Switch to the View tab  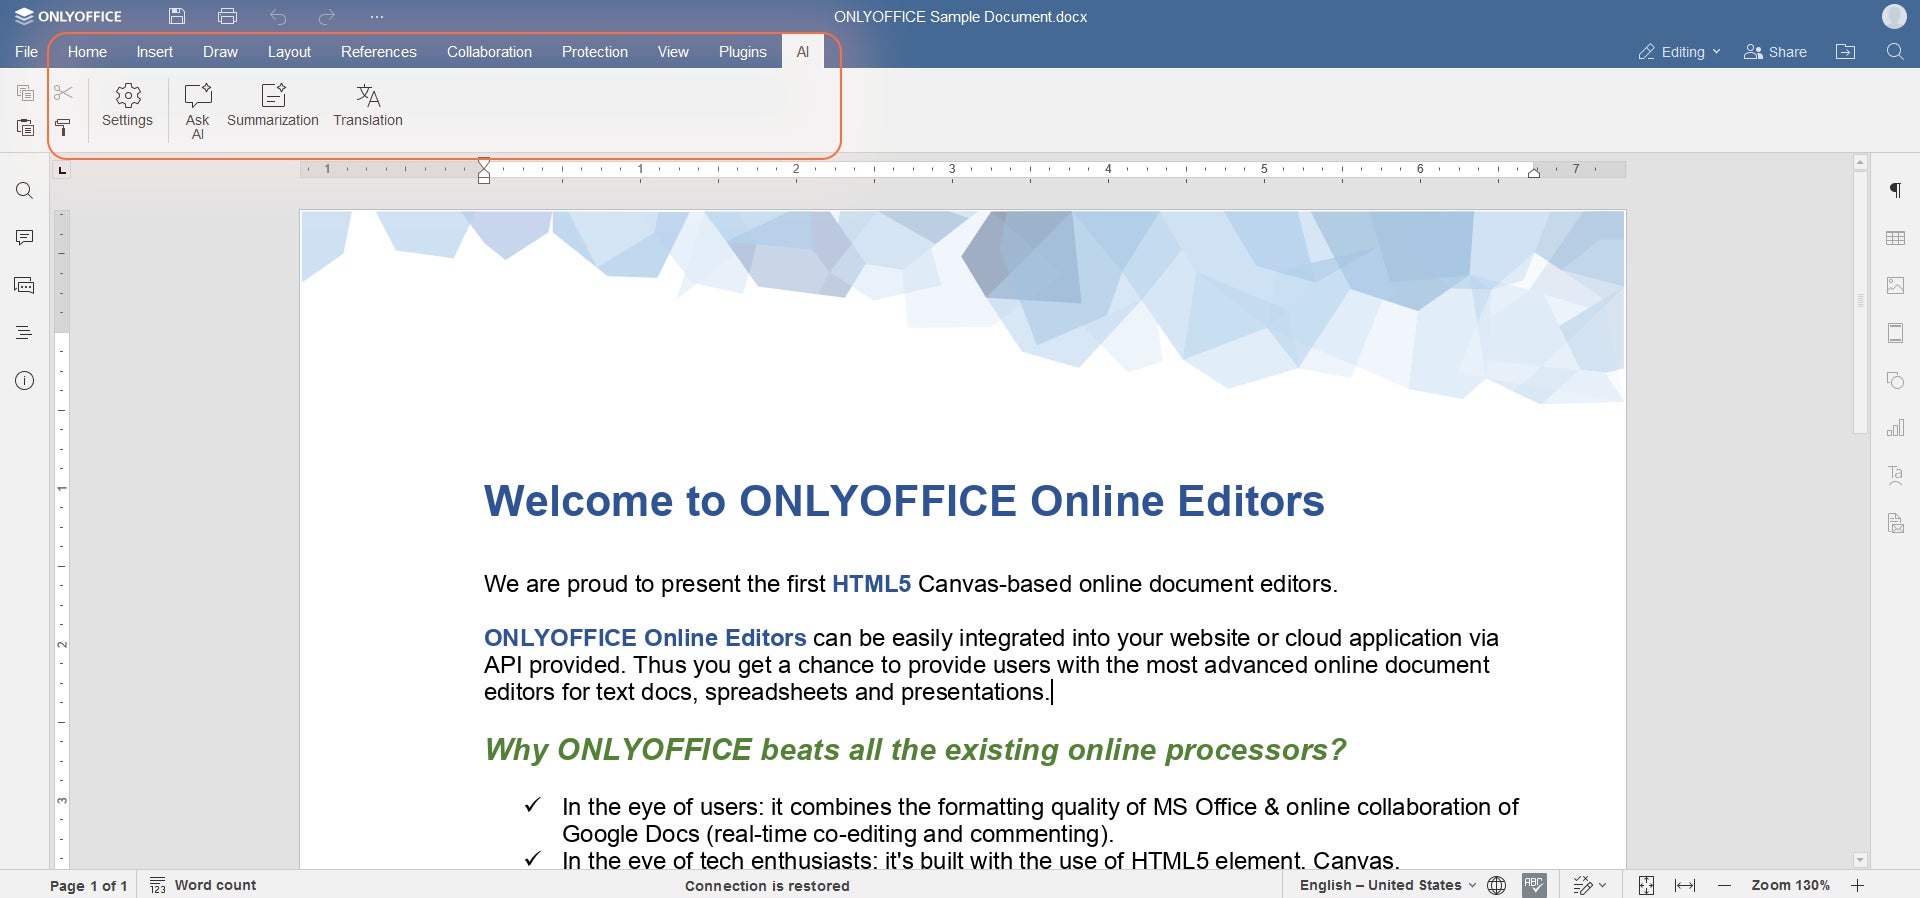673,52
